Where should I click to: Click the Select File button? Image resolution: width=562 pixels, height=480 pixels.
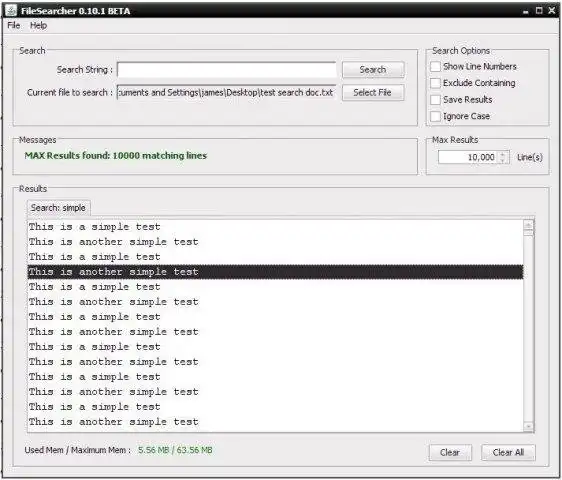click(x=373, y=92)
